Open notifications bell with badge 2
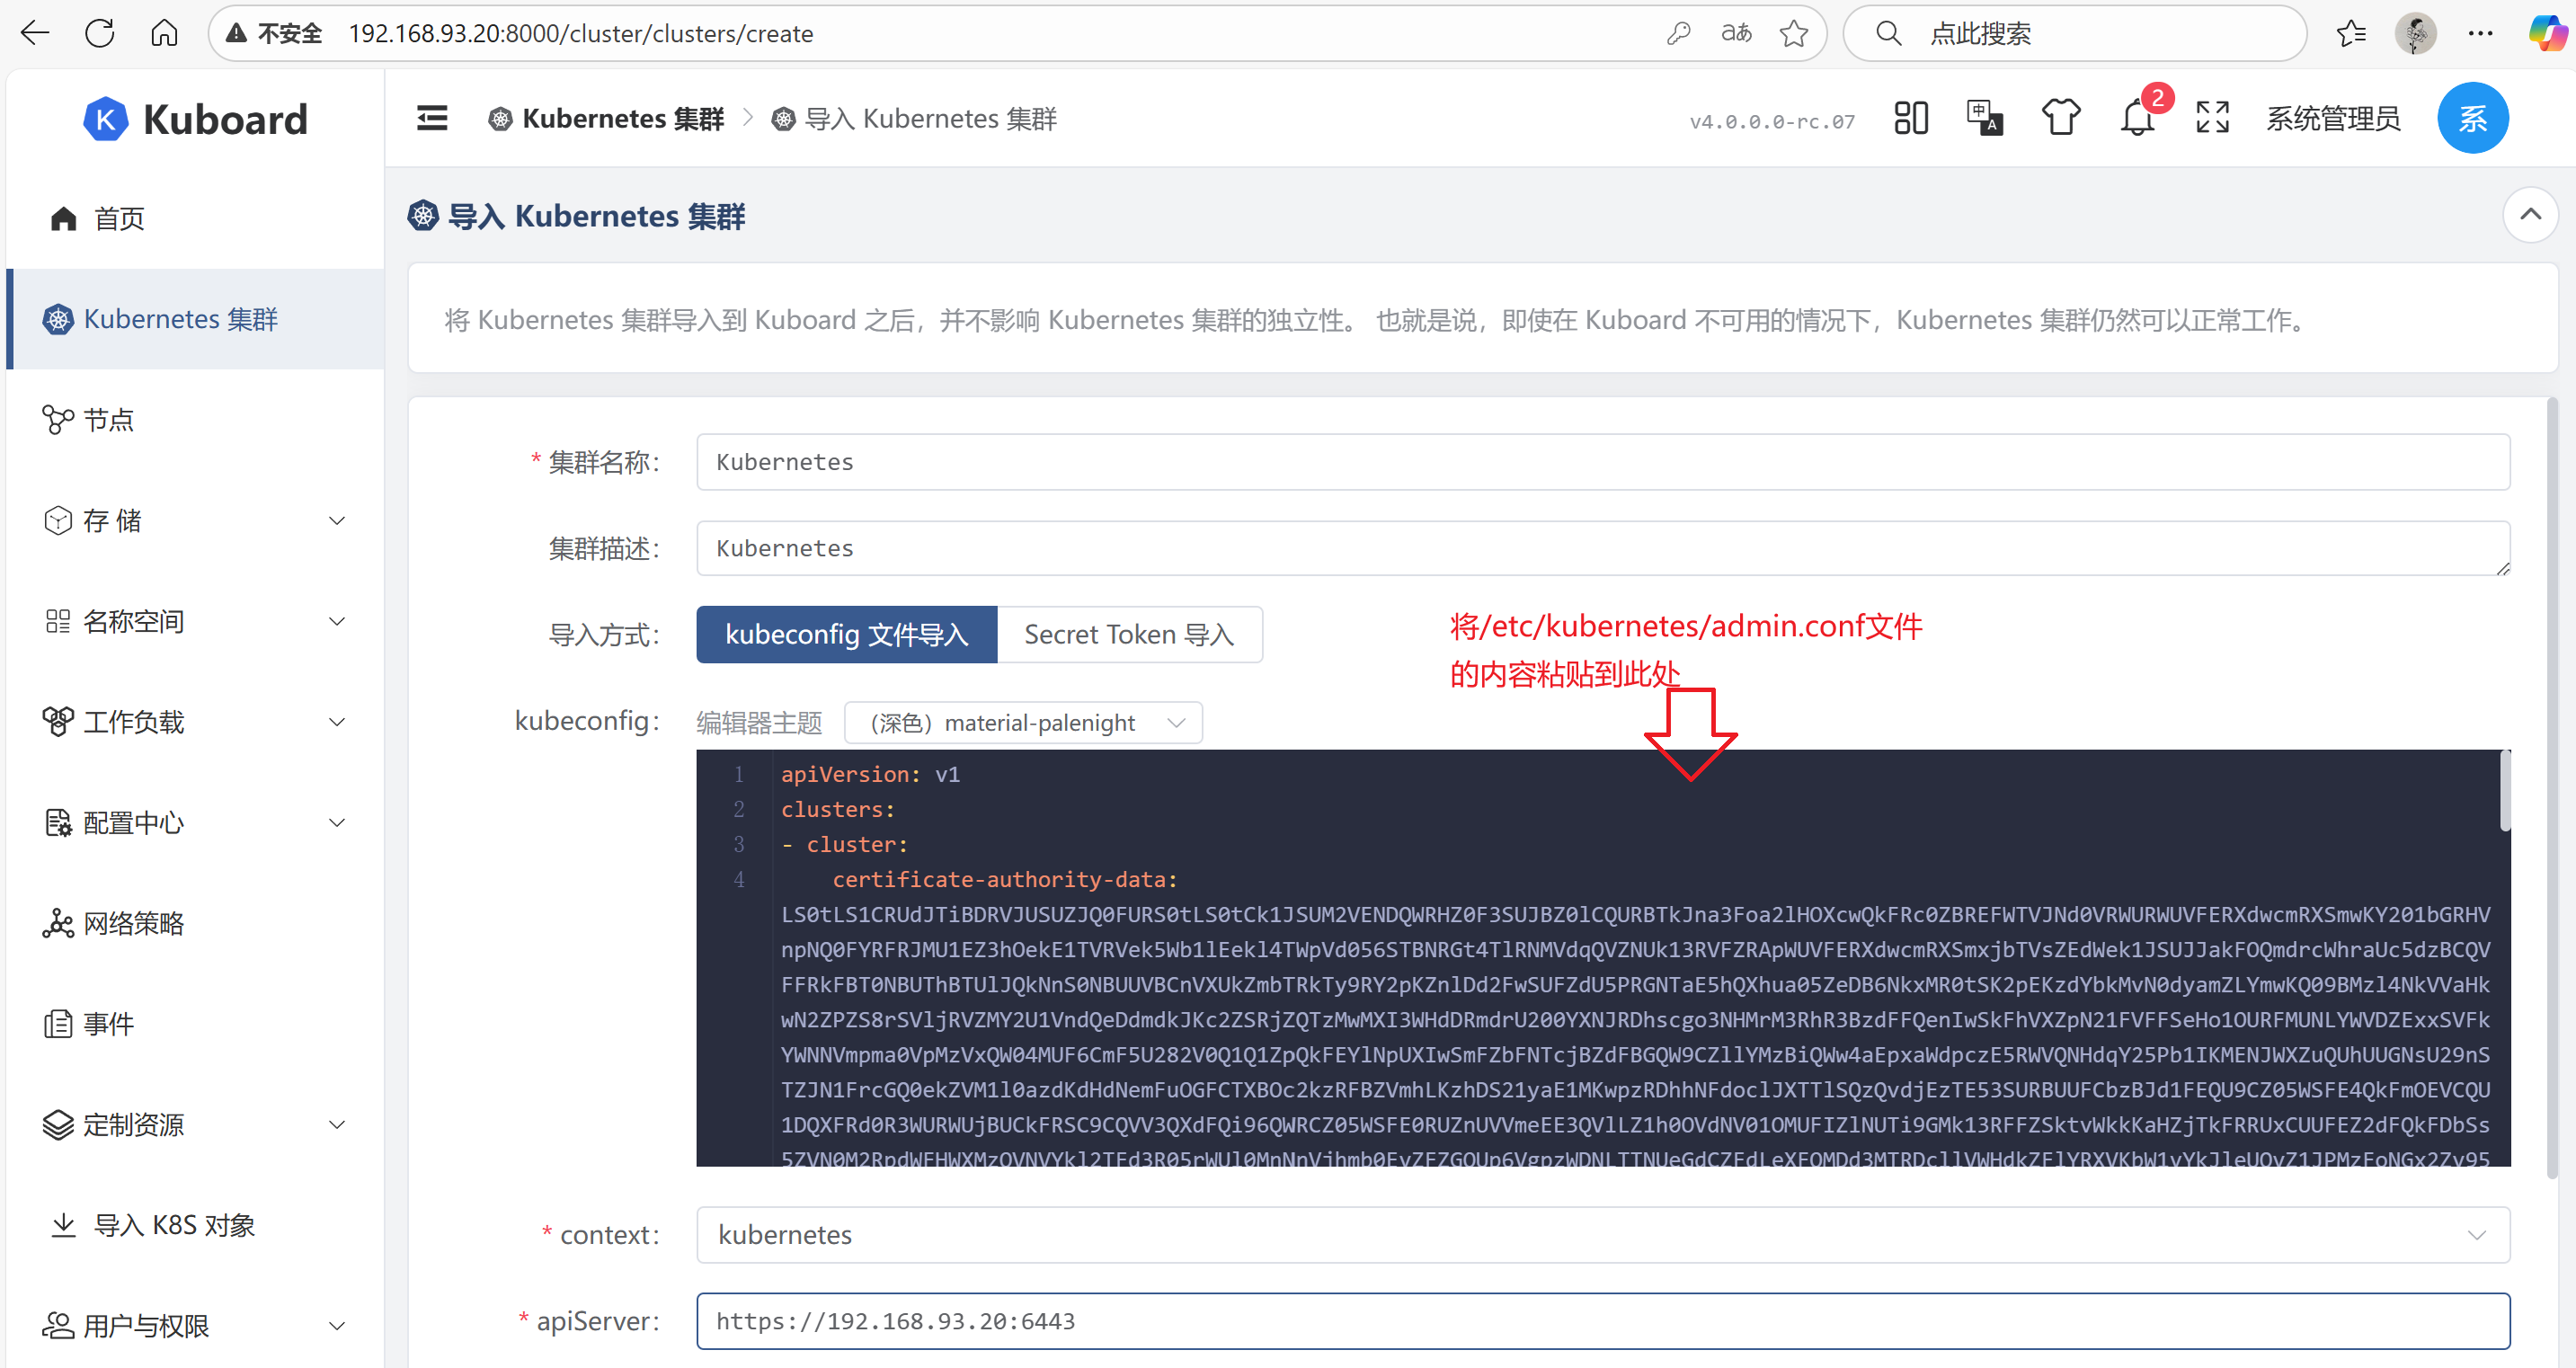The width and height of the screenshot is (2576, 1368). pos(2138,118)
